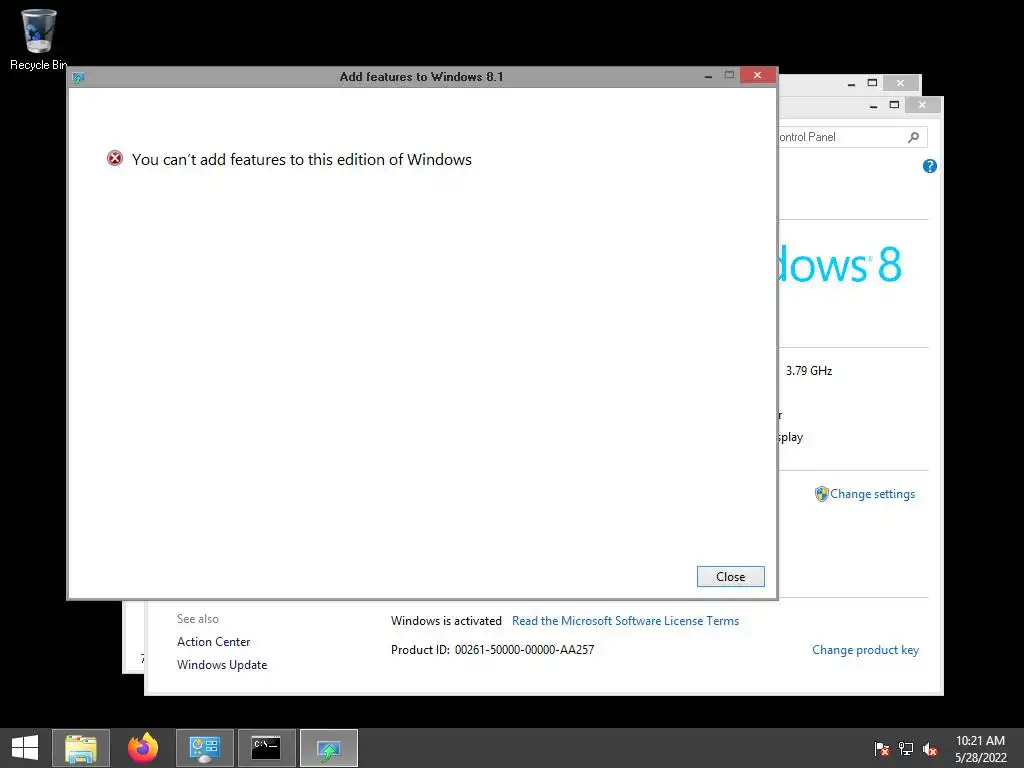The height and width of the screenshot is (768, 1024).
Task: Click the Close button in Add features dialog
Action: point(730,577)
